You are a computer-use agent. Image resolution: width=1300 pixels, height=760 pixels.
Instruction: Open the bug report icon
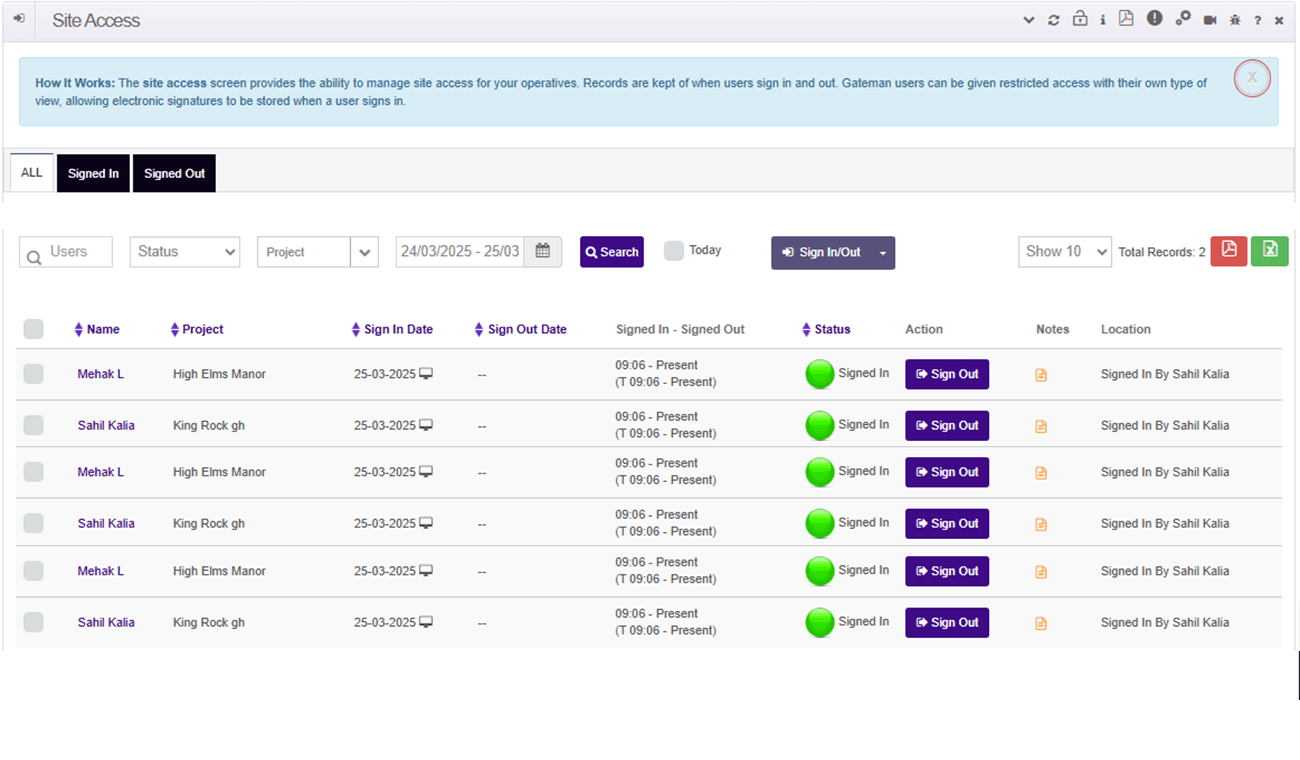pyautogui.click(x=1235, y=20)
